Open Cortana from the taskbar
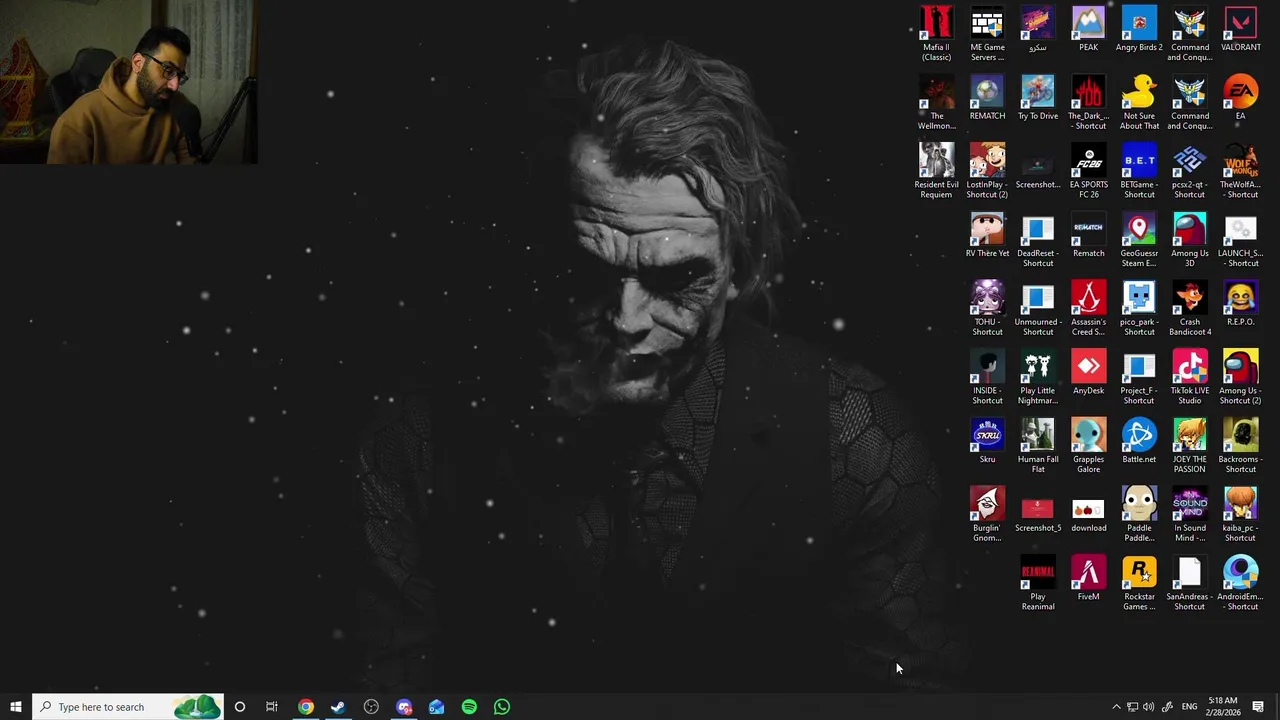Image resolution: width=1280 pixels, height=720 pixels. pos(239,707)
